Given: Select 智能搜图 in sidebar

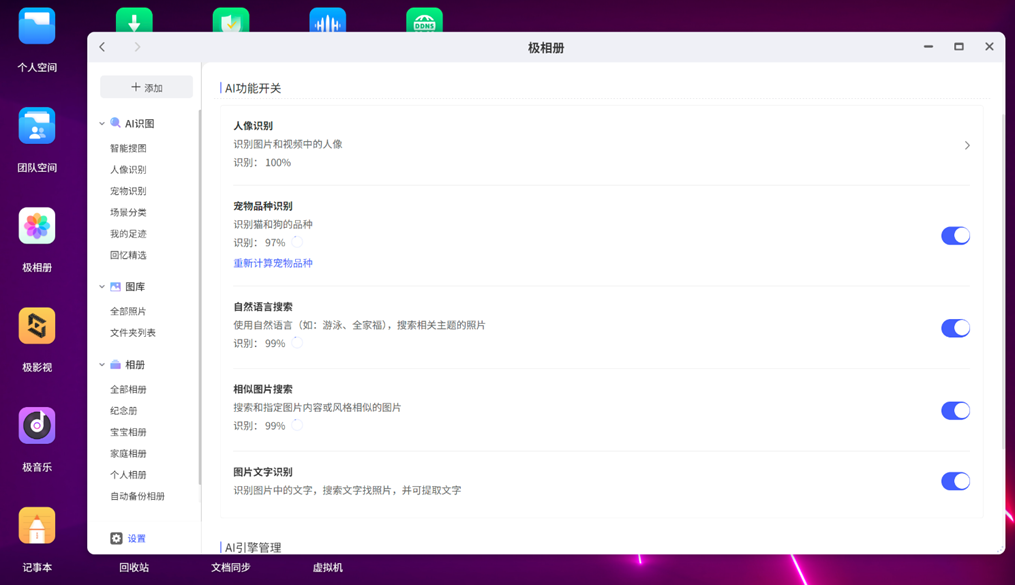Looking at the screenshot, I should coord(128,148).
